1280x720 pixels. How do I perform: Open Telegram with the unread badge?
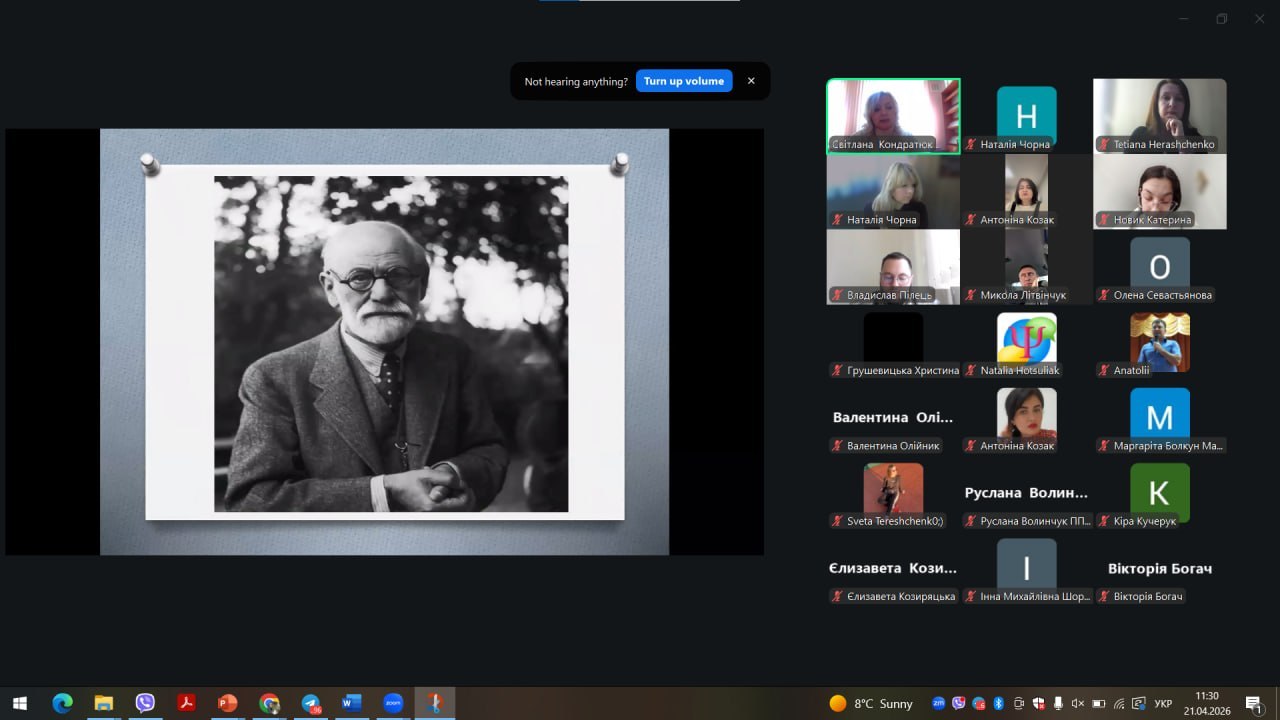[x=310, y=703]
